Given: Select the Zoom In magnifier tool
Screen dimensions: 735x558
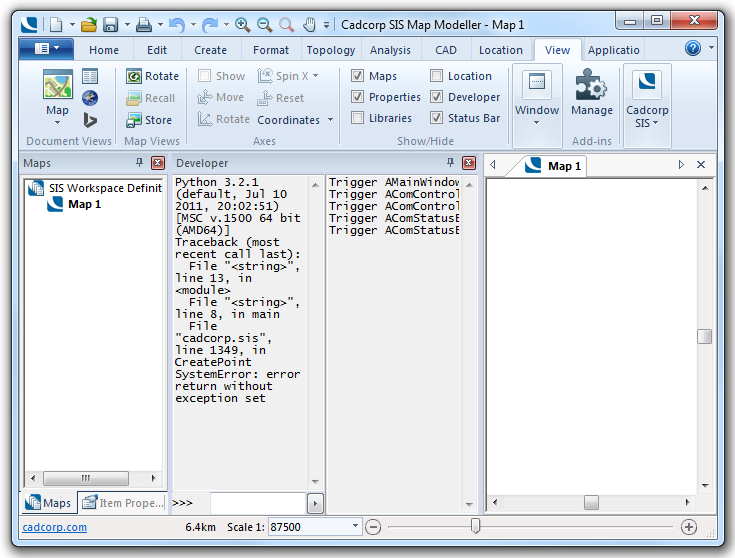Looking at the screenshot, I should click(x=242, y=24).
